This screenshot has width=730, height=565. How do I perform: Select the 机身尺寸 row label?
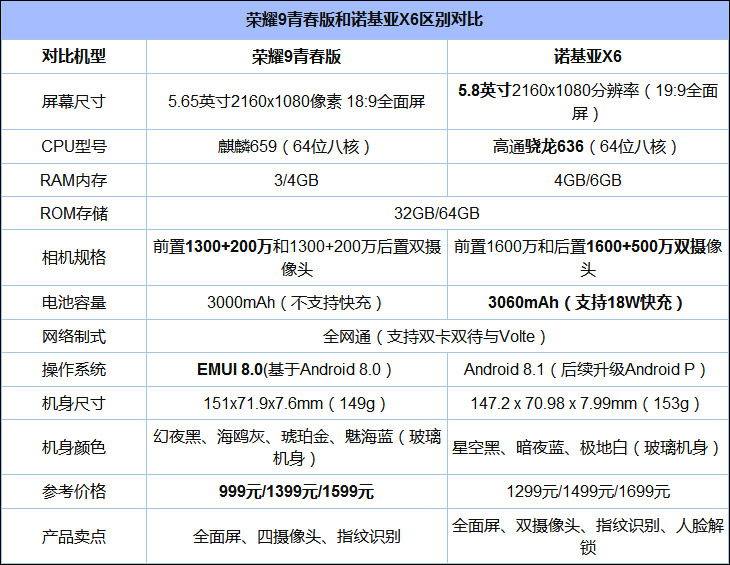point(74,403)
